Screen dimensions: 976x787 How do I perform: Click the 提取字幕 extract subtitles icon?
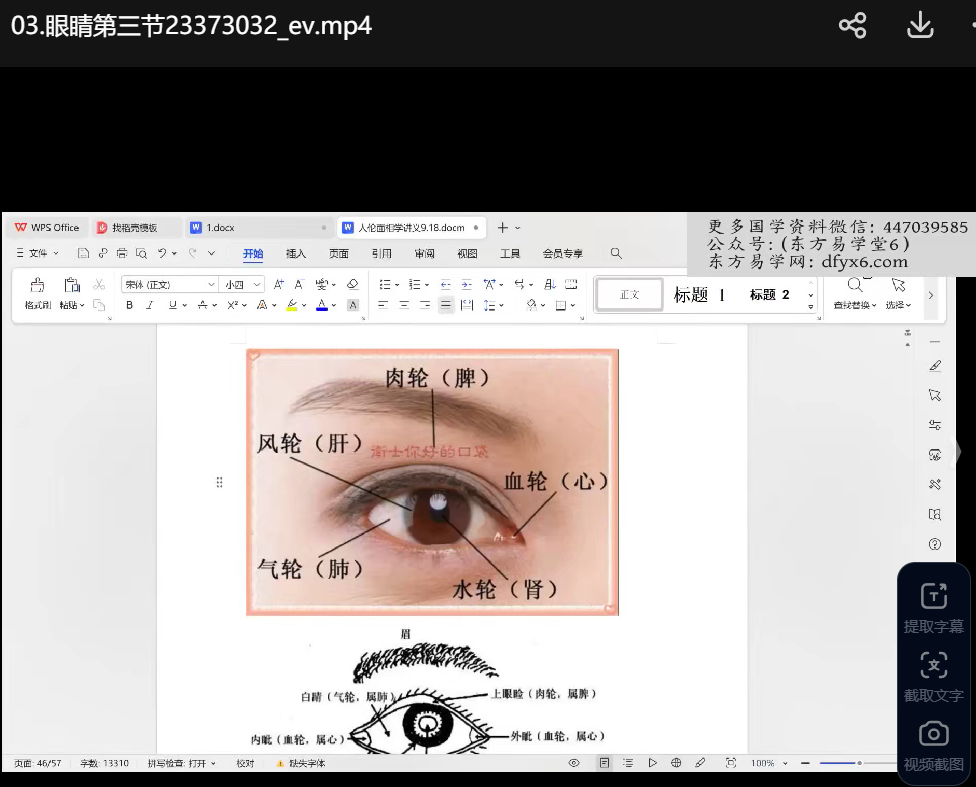(x=933, y=597)
